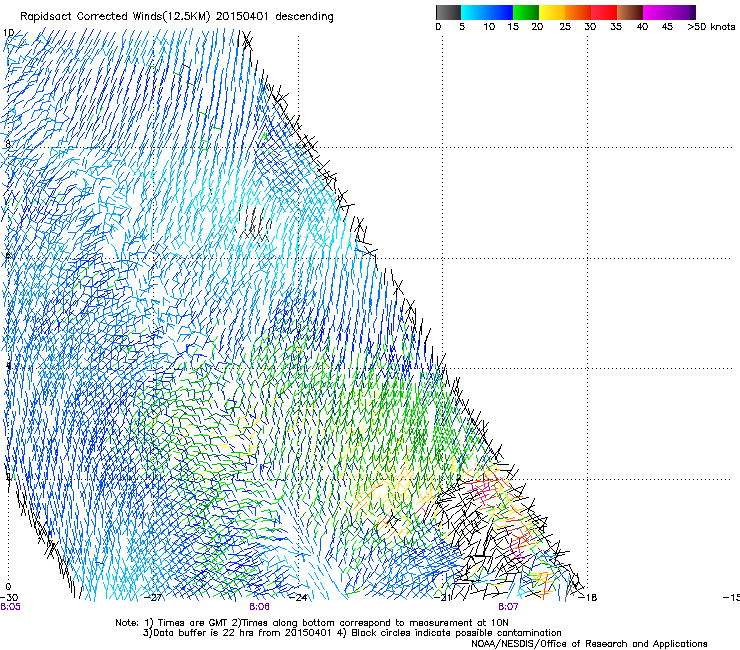740x650 pixels.
Task: Click the latitude '10' label at top left
Action: 8,33
